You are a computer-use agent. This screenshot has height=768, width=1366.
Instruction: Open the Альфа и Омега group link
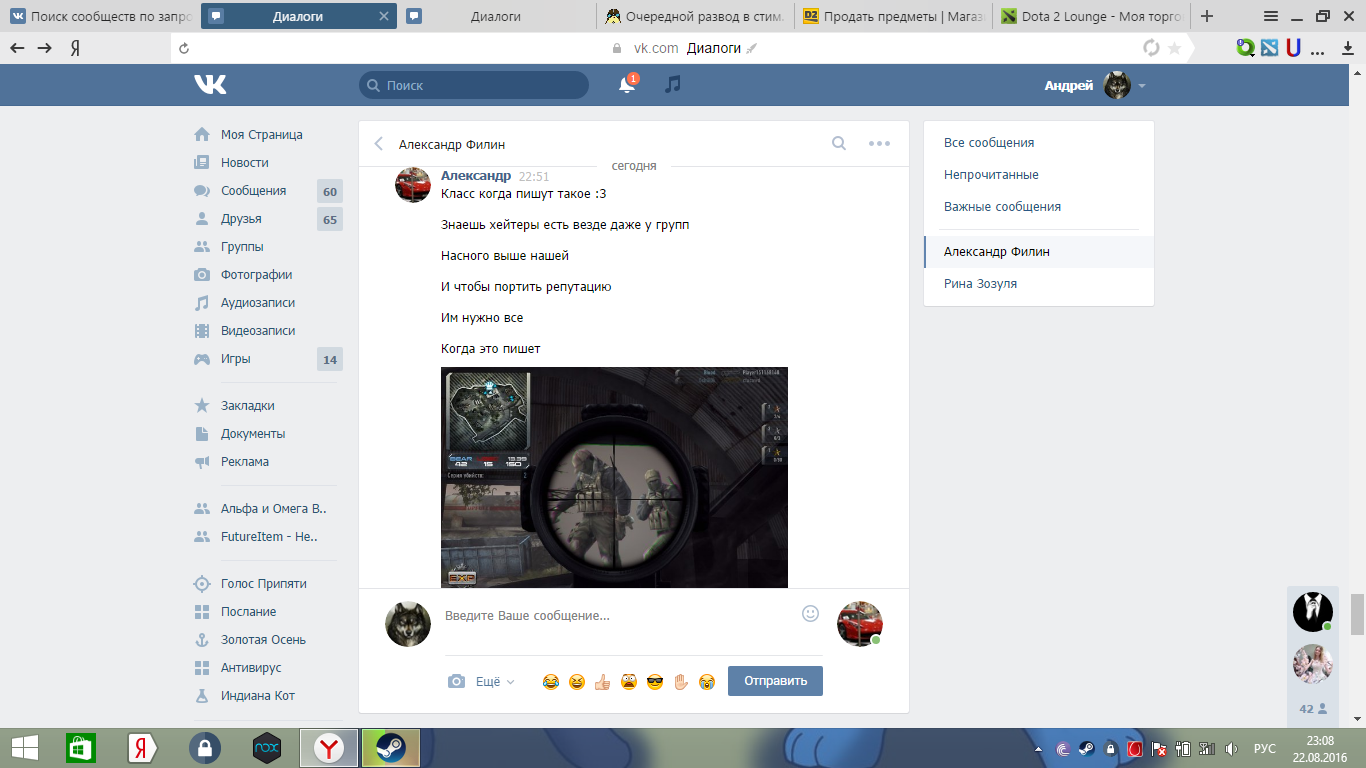click(x=274, y=509)
